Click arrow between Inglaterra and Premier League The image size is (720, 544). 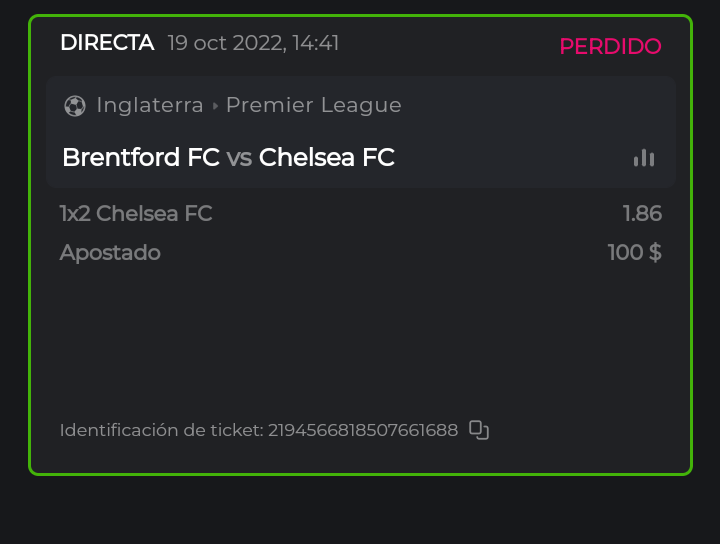pyautogui.click(x=215, y=105)
